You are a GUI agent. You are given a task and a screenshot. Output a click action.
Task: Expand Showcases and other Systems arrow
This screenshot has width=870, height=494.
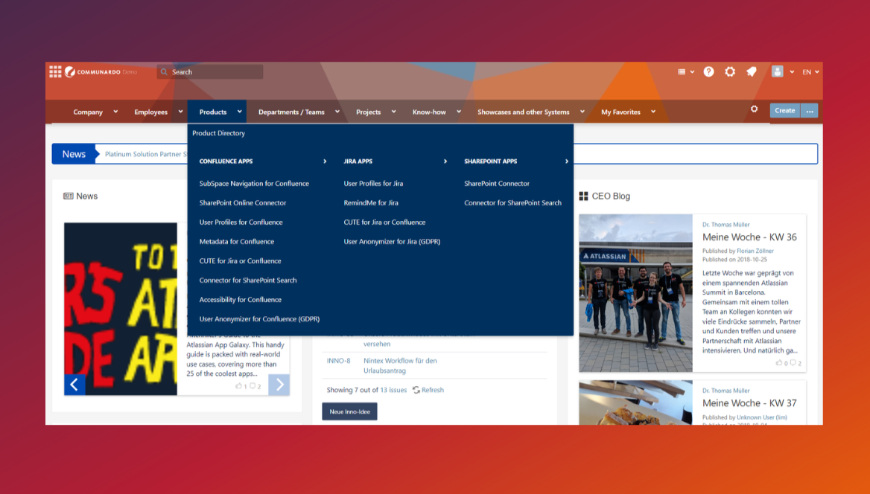point(582,112)
